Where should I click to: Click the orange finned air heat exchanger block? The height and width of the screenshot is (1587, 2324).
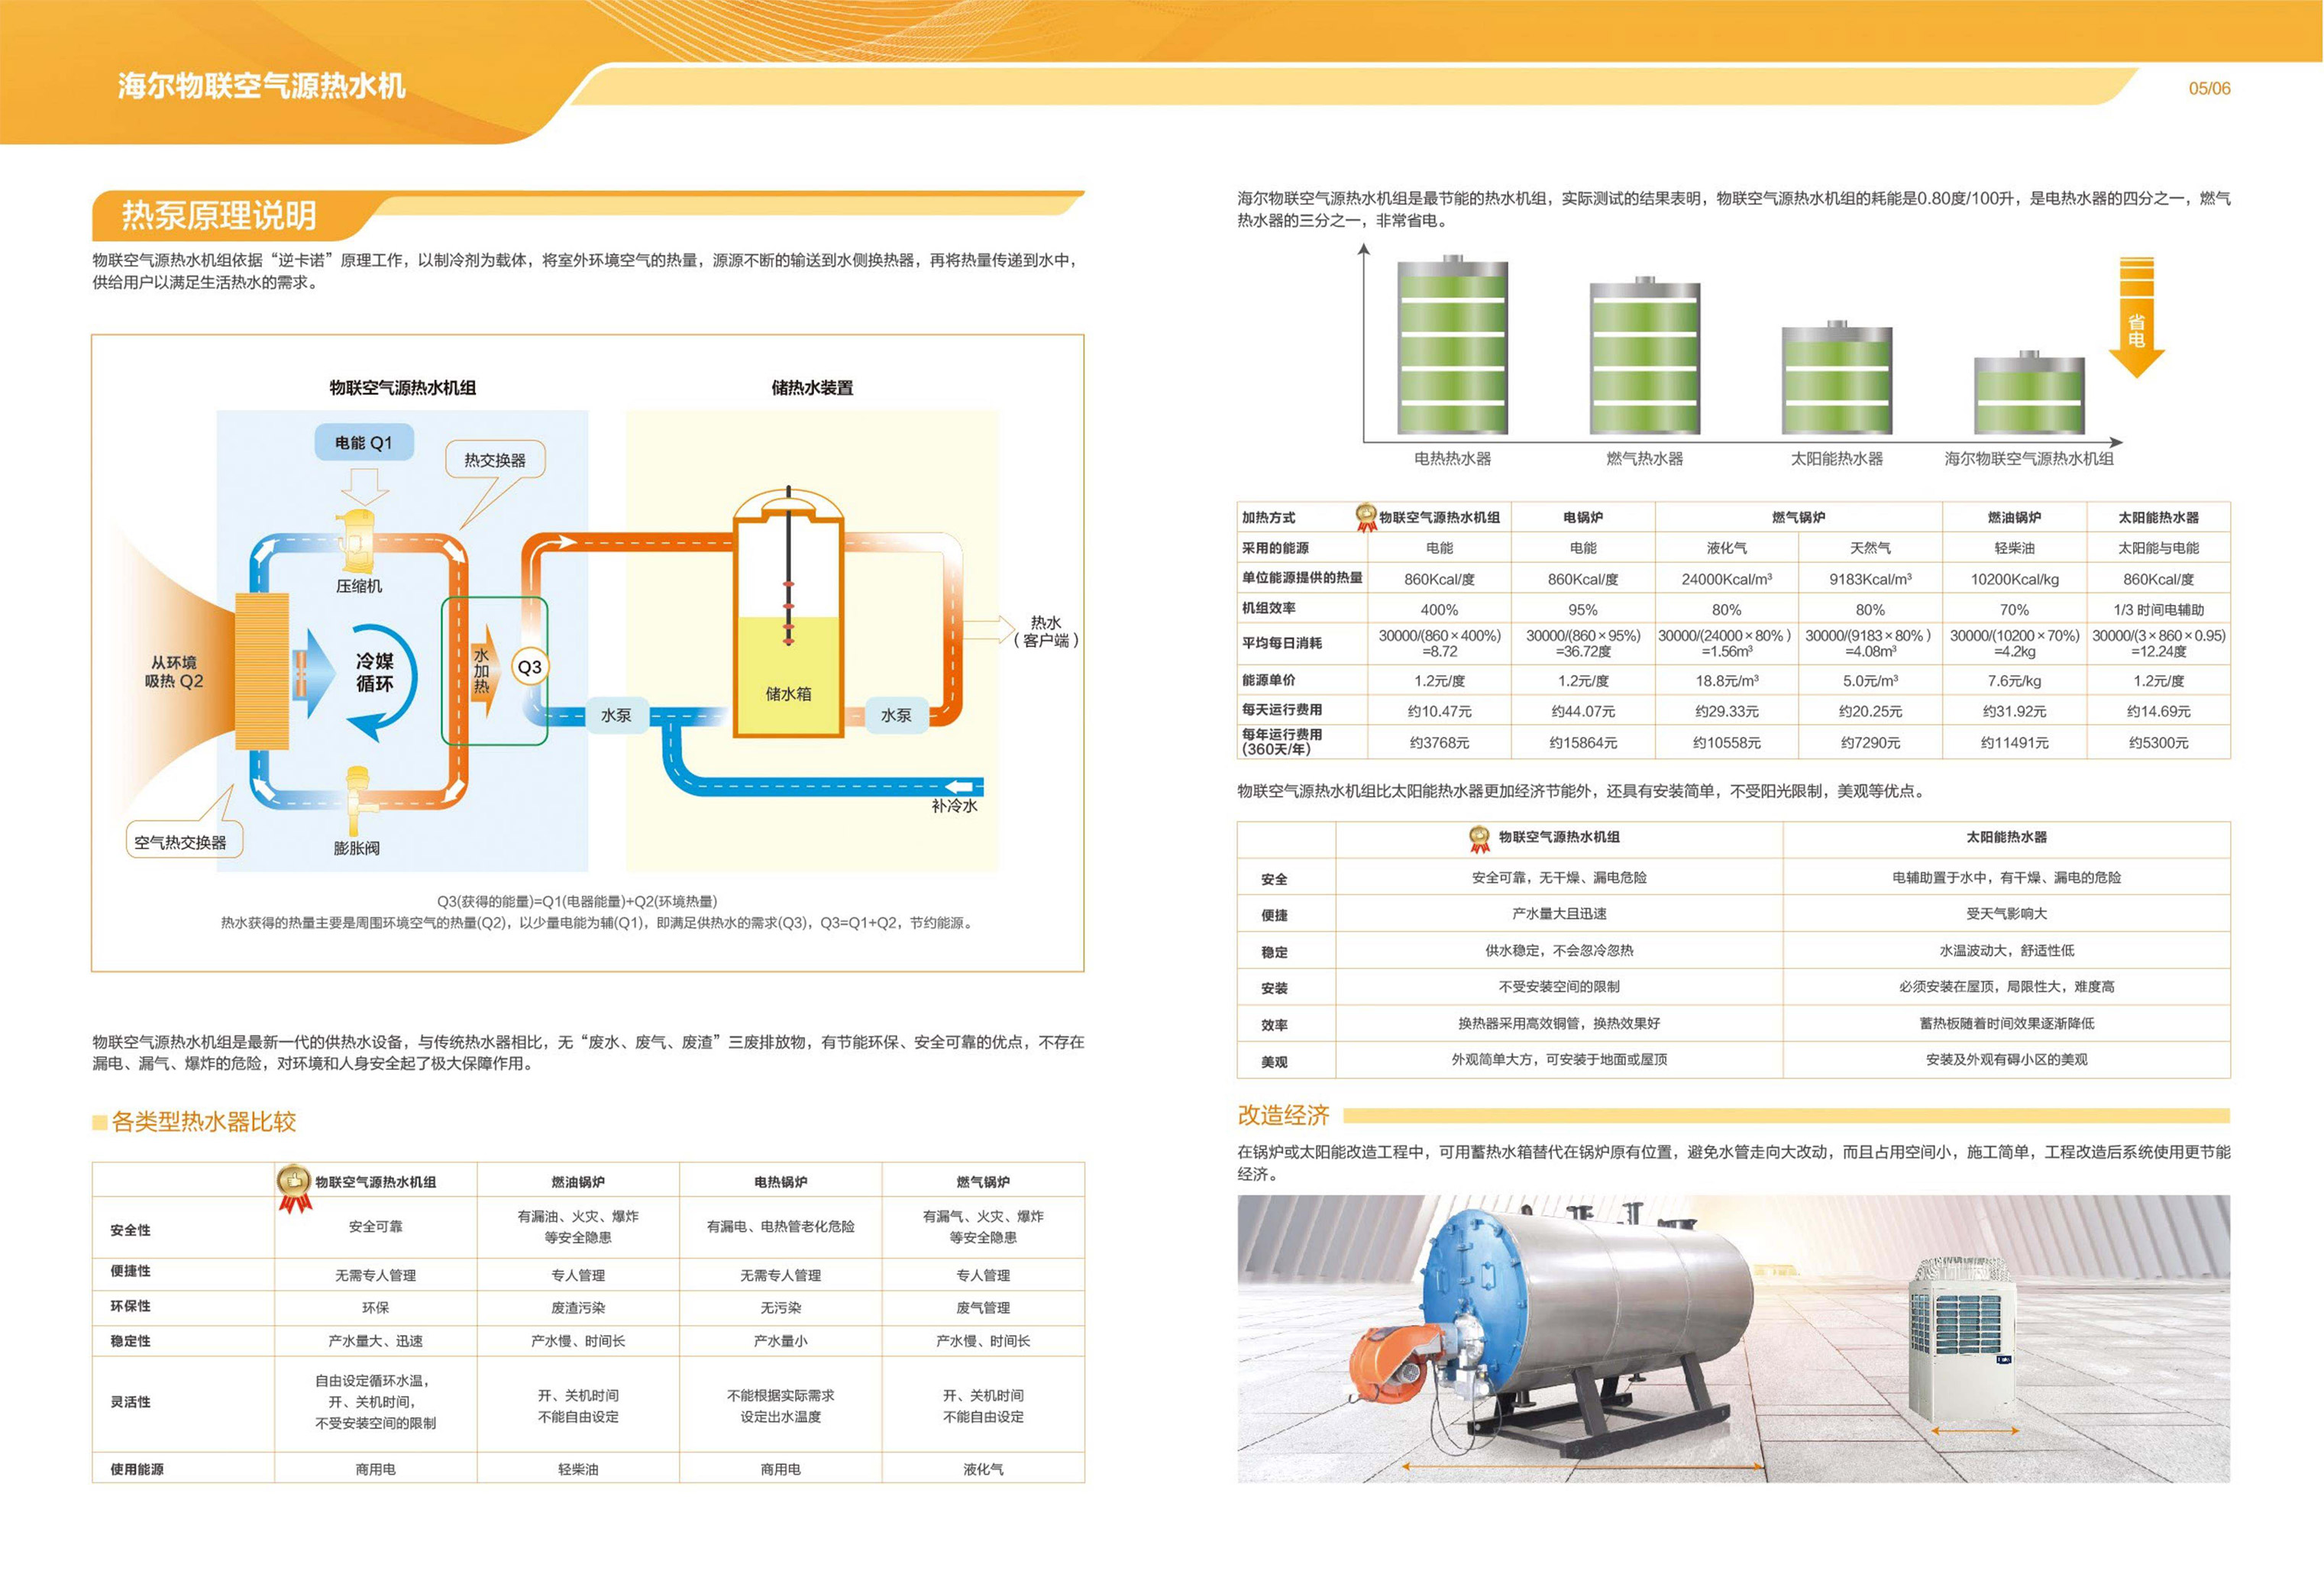tap(262, 671)
